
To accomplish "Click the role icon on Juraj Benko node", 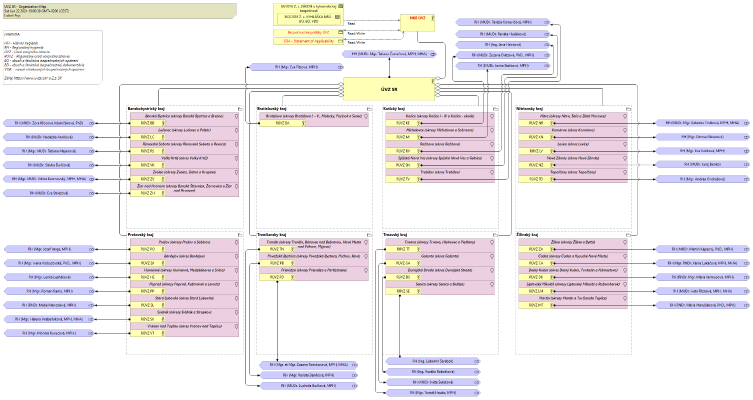I will tap(746, 165).
